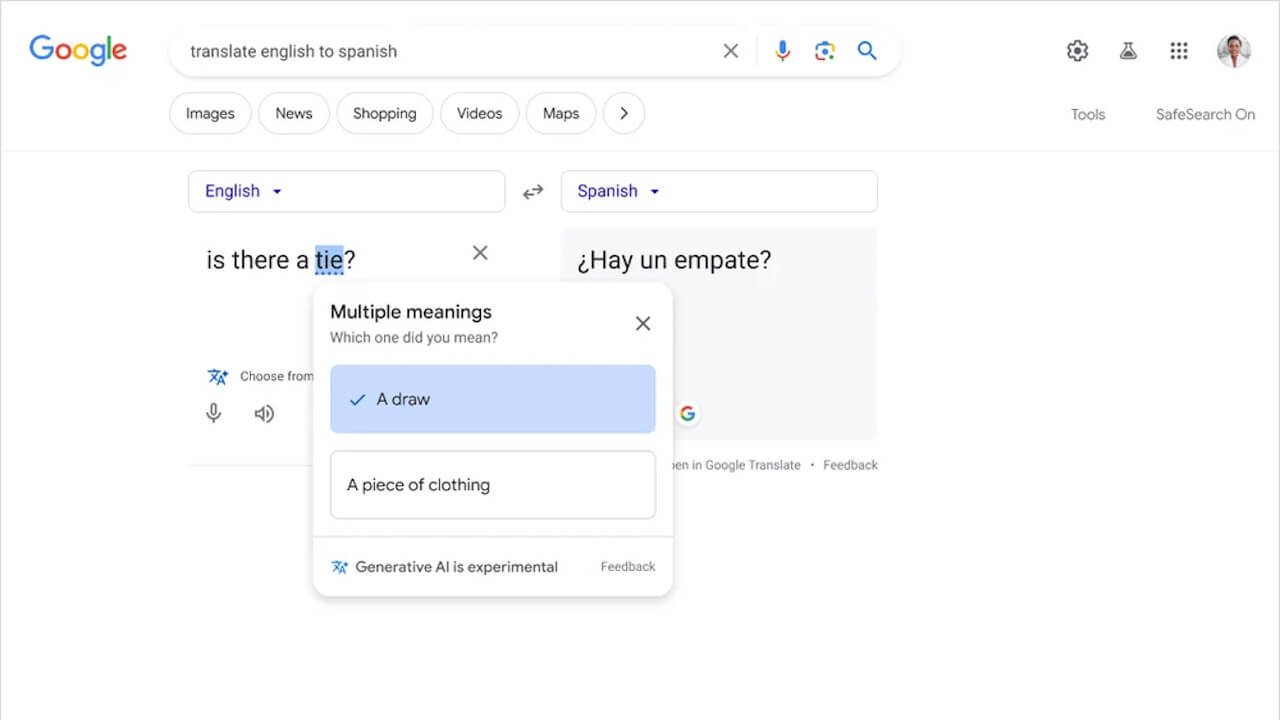Open your profile avatar menu
Screen dimensions: 1280x720
coord(1234,50)
